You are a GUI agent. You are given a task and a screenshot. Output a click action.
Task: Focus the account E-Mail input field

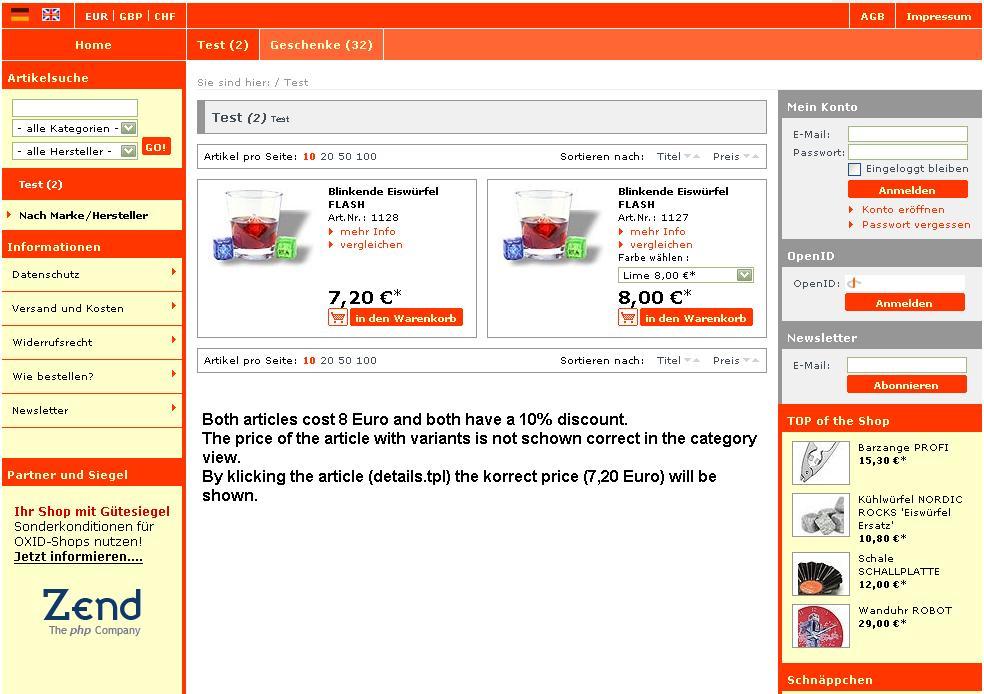[907, 134]
